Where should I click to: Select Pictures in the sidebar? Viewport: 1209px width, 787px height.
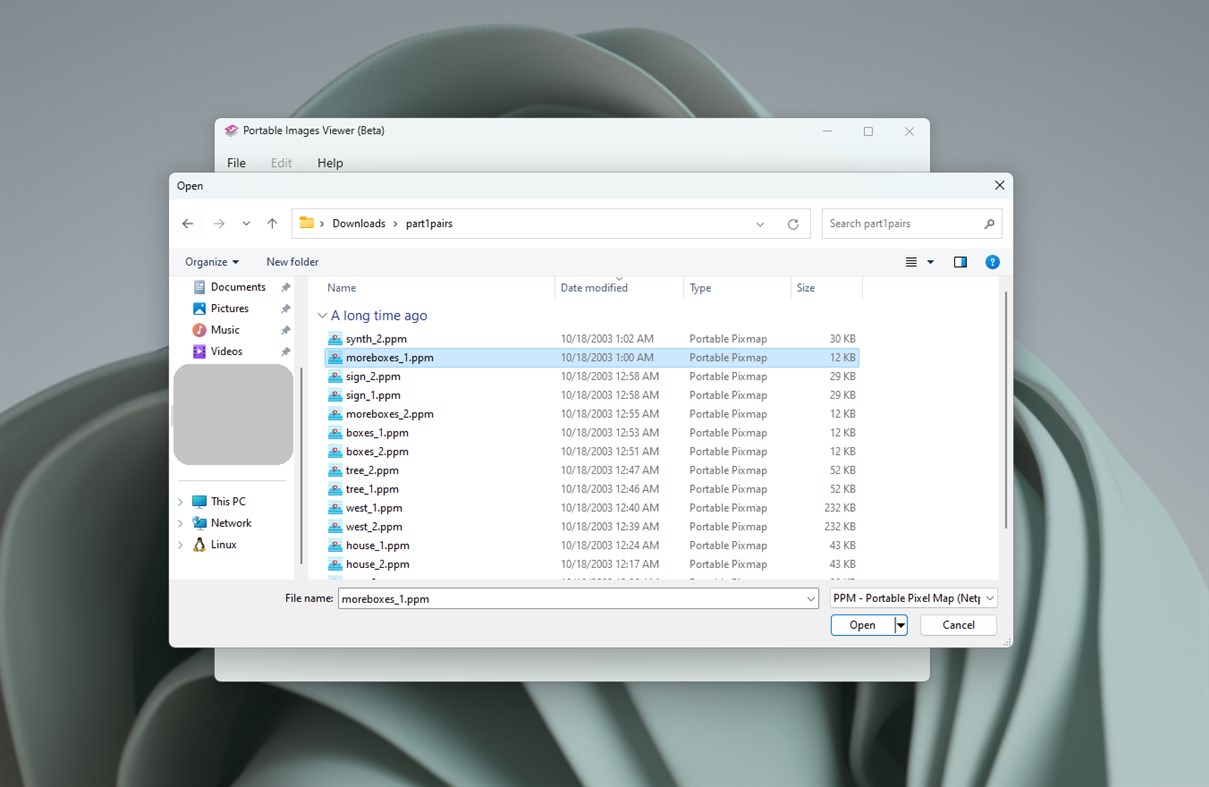(x=229, y=309)
